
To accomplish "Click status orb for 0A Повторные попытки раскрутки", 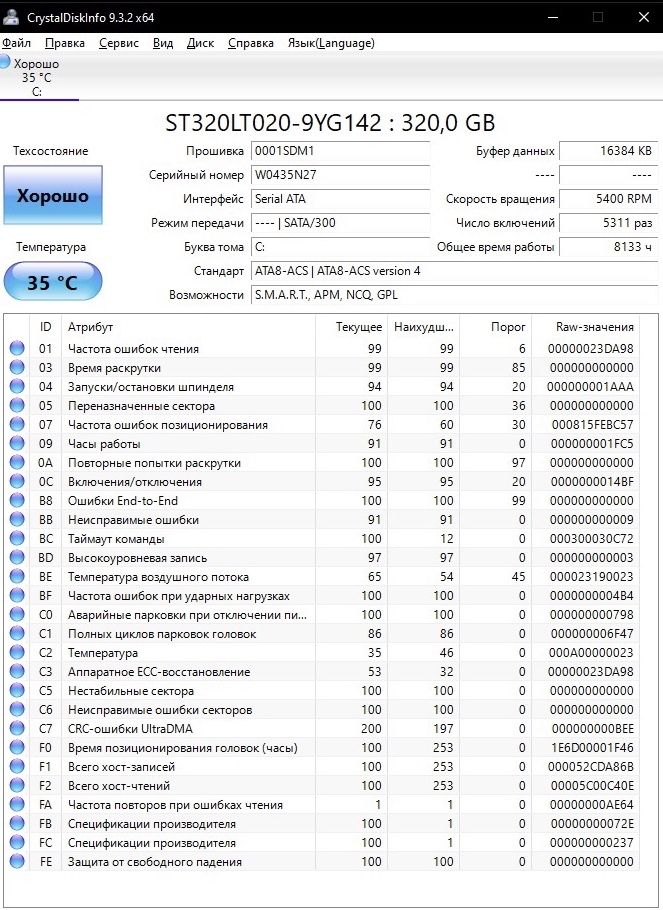I will coord(17,463).
